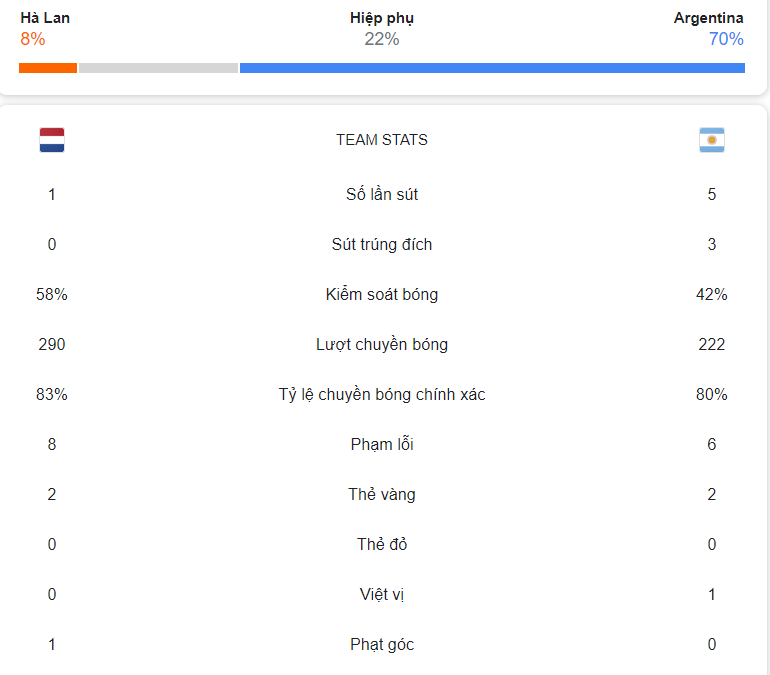Click Argentina's 70% win probability

(726, 39)
